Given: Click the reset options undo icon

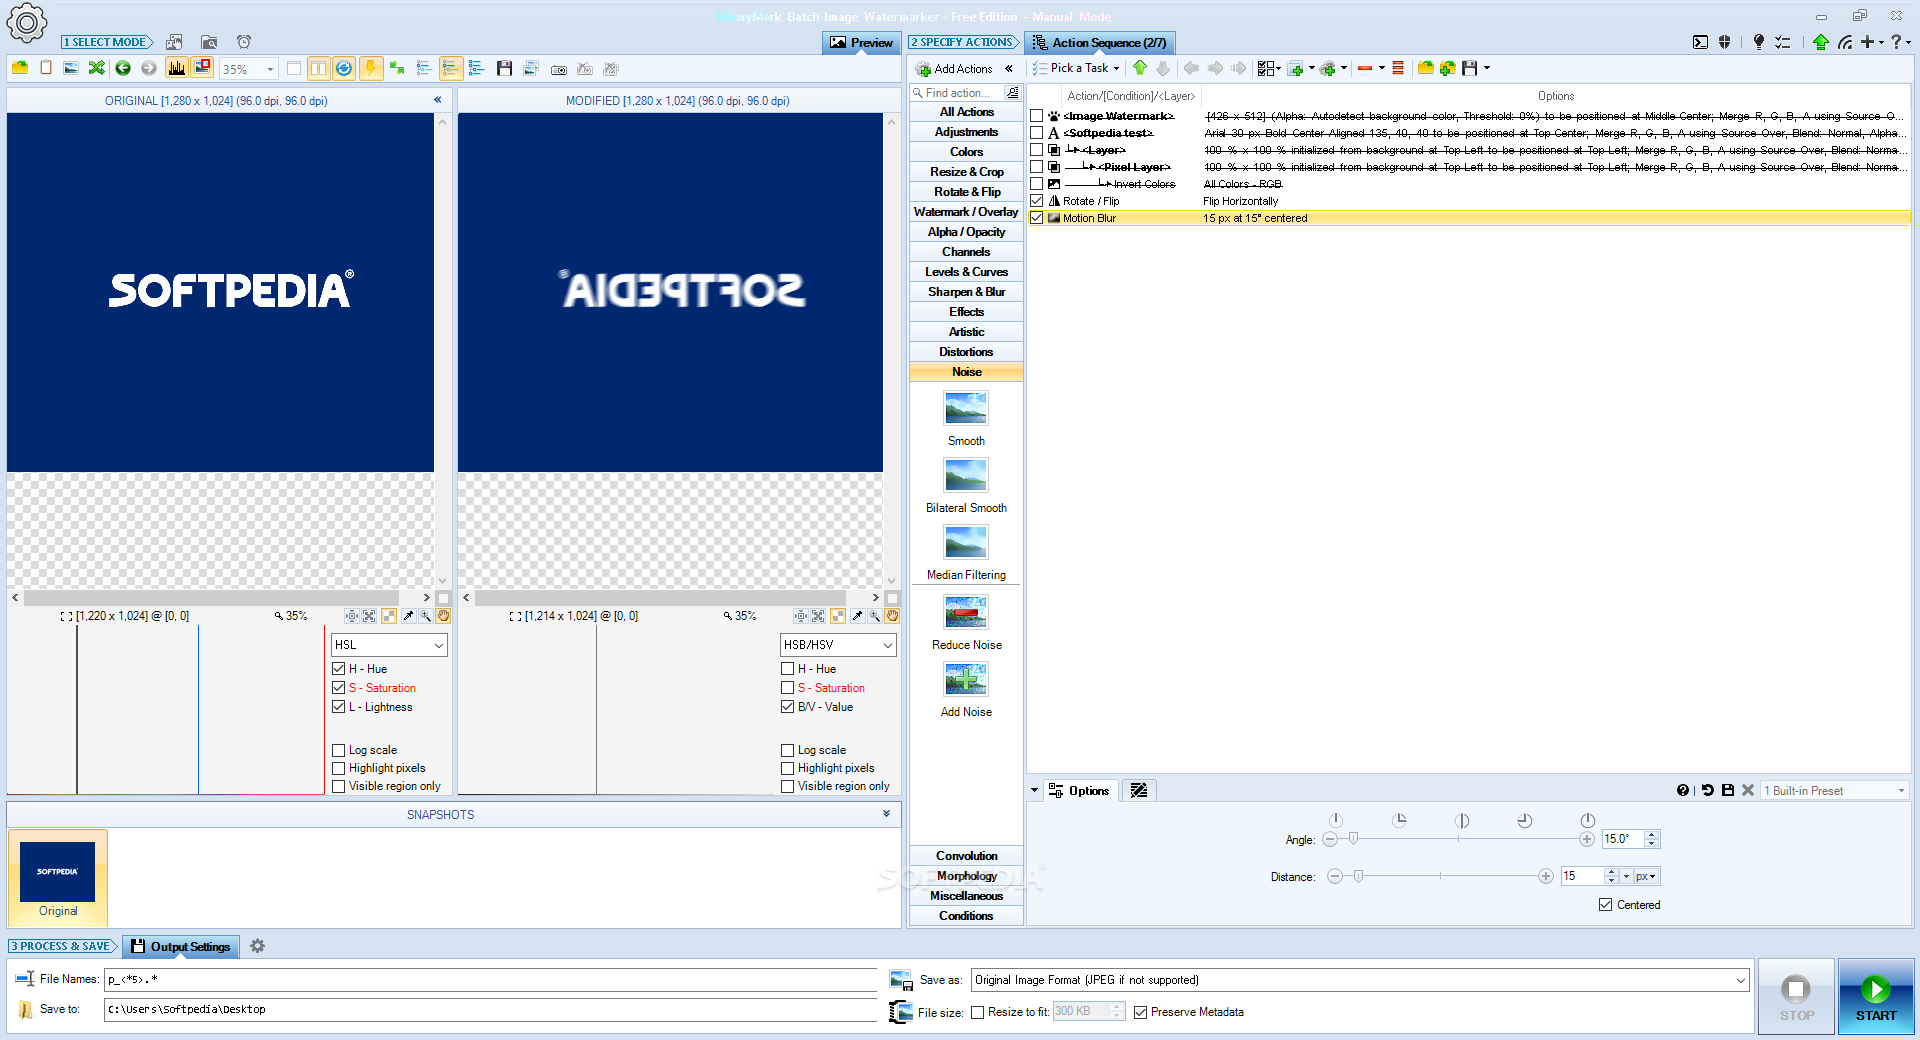Looking at the screenshot, I should click(1707, 790).
